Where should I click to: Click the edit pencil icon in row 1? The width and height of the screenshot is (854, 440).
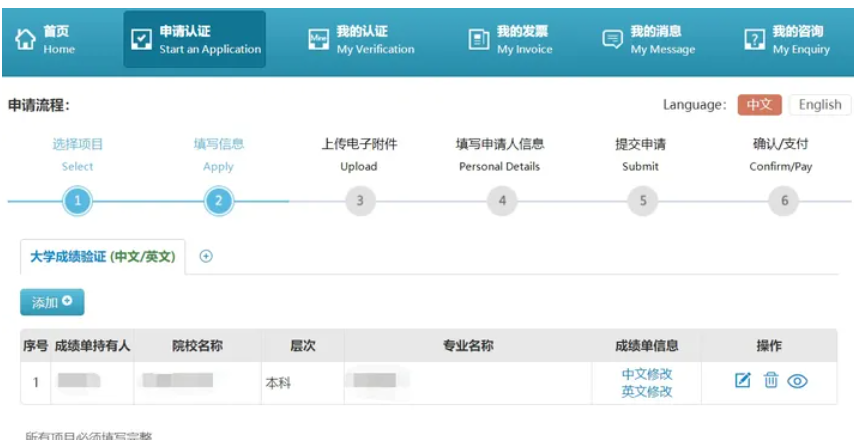tap(743, 380)
